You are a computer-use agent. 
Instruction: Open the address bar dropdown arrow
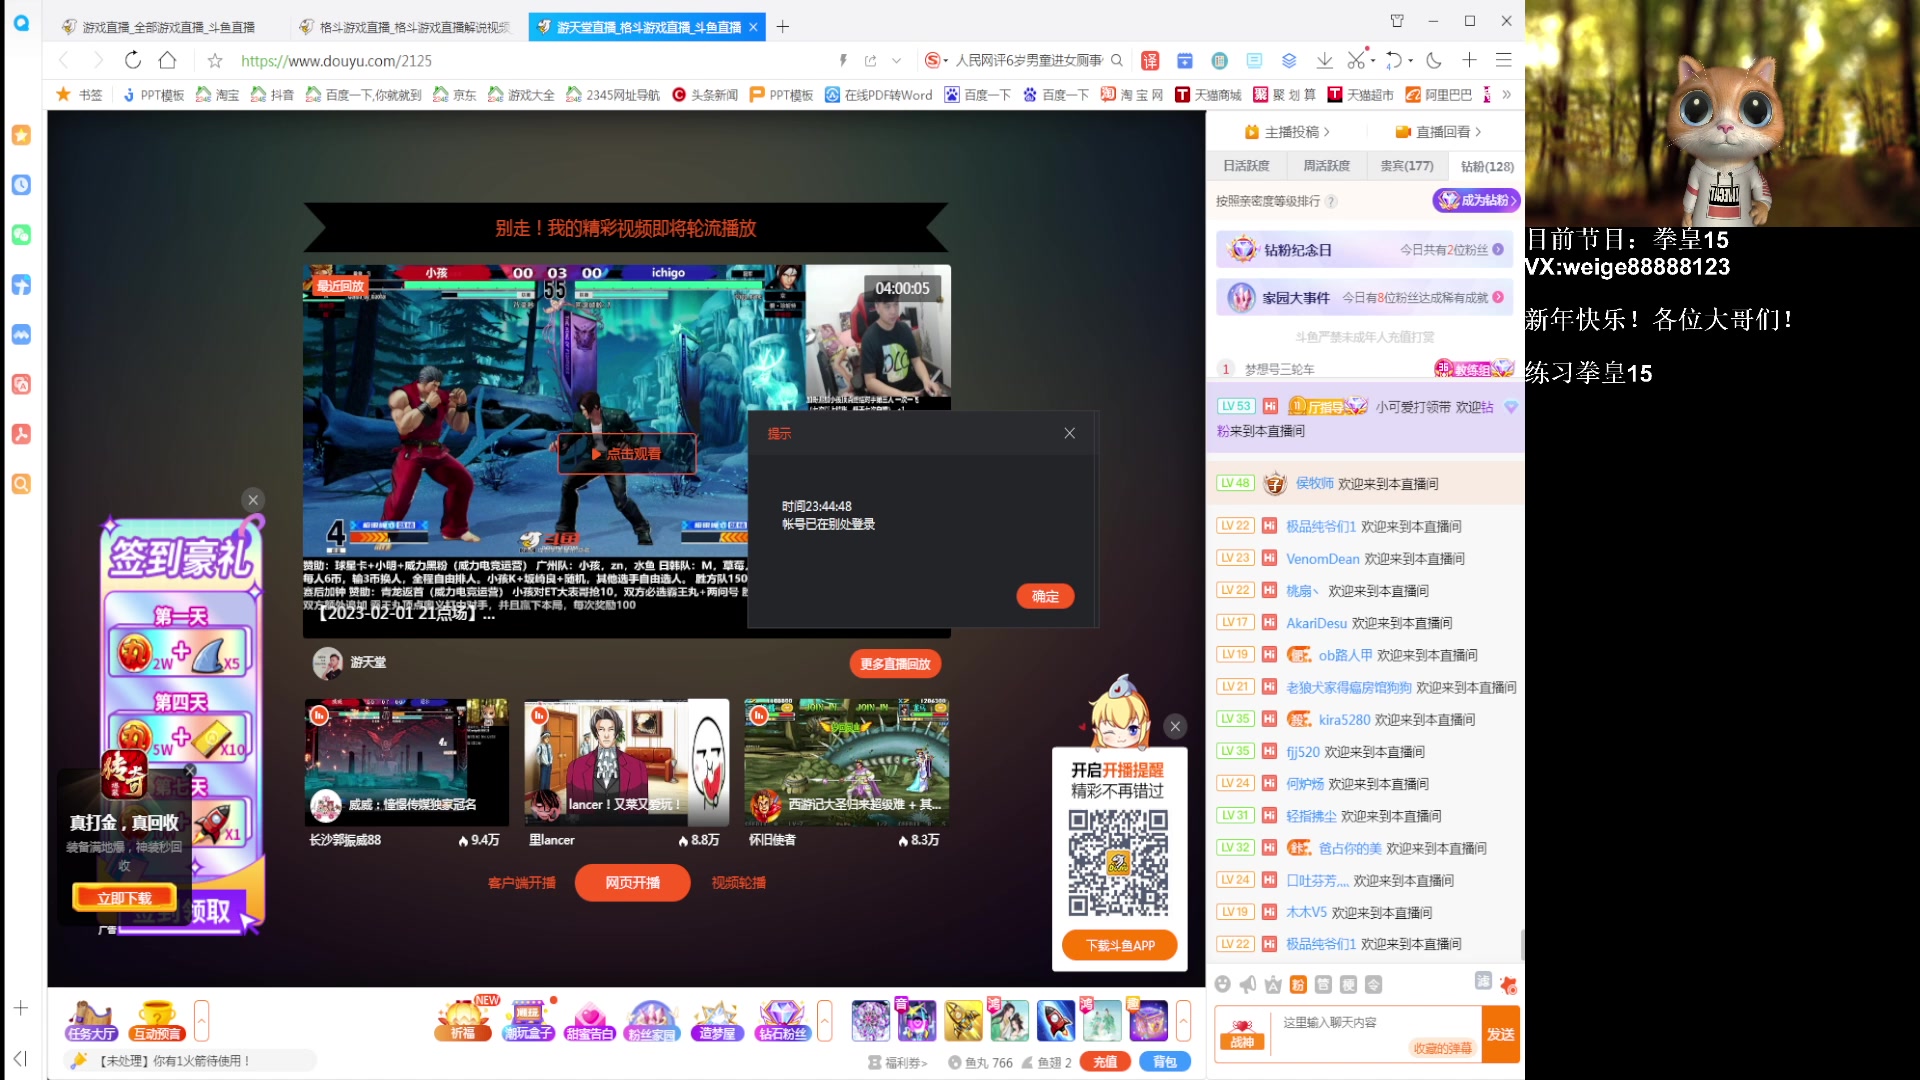click(x=896, y=61)
